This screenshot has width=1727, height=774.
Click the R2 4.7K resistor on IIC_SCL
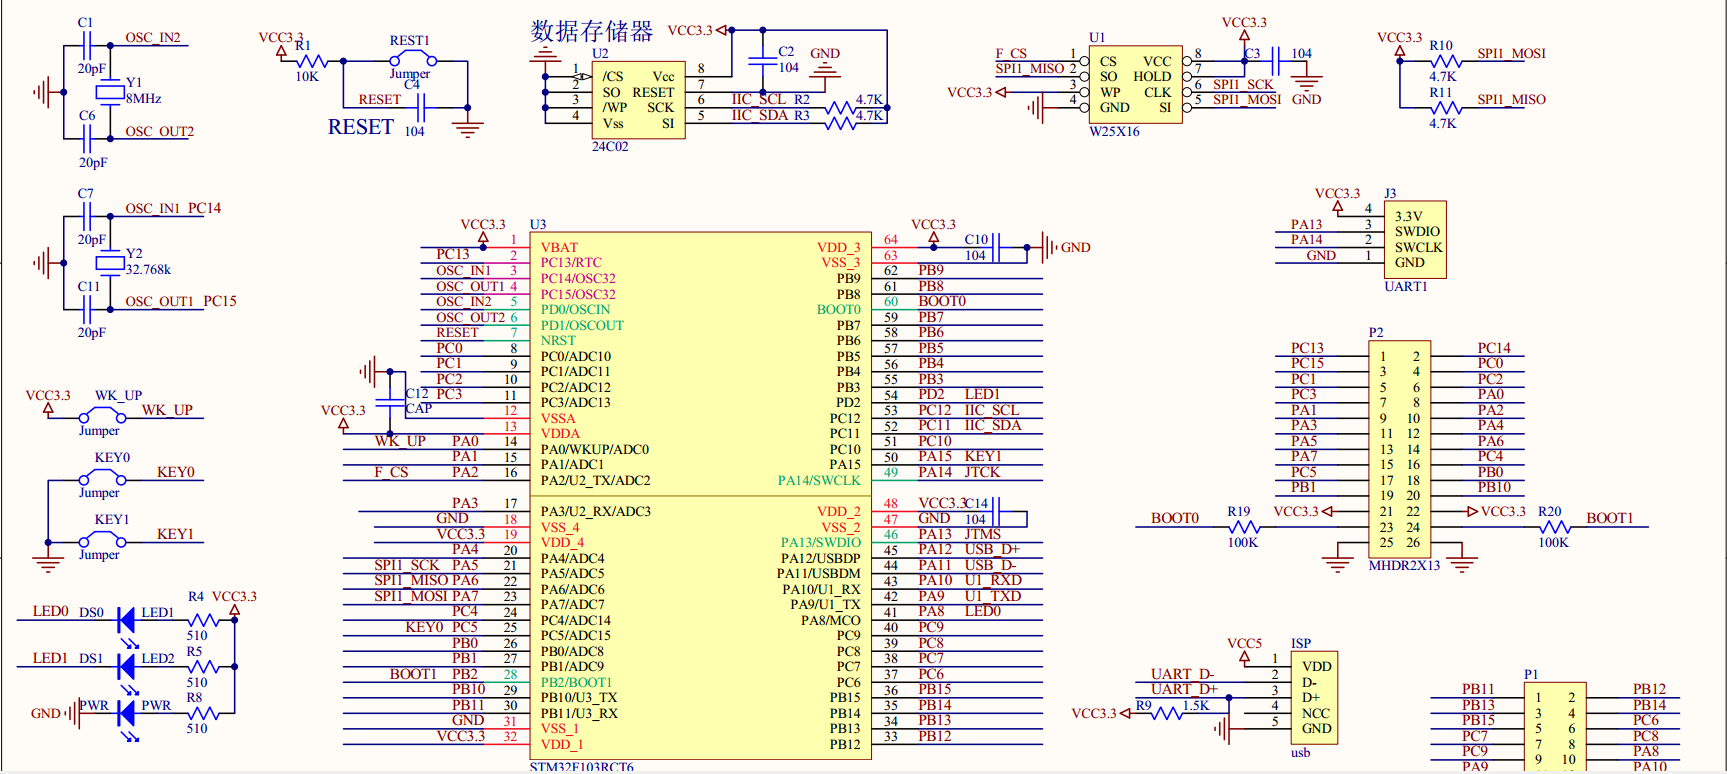point(841,107)
